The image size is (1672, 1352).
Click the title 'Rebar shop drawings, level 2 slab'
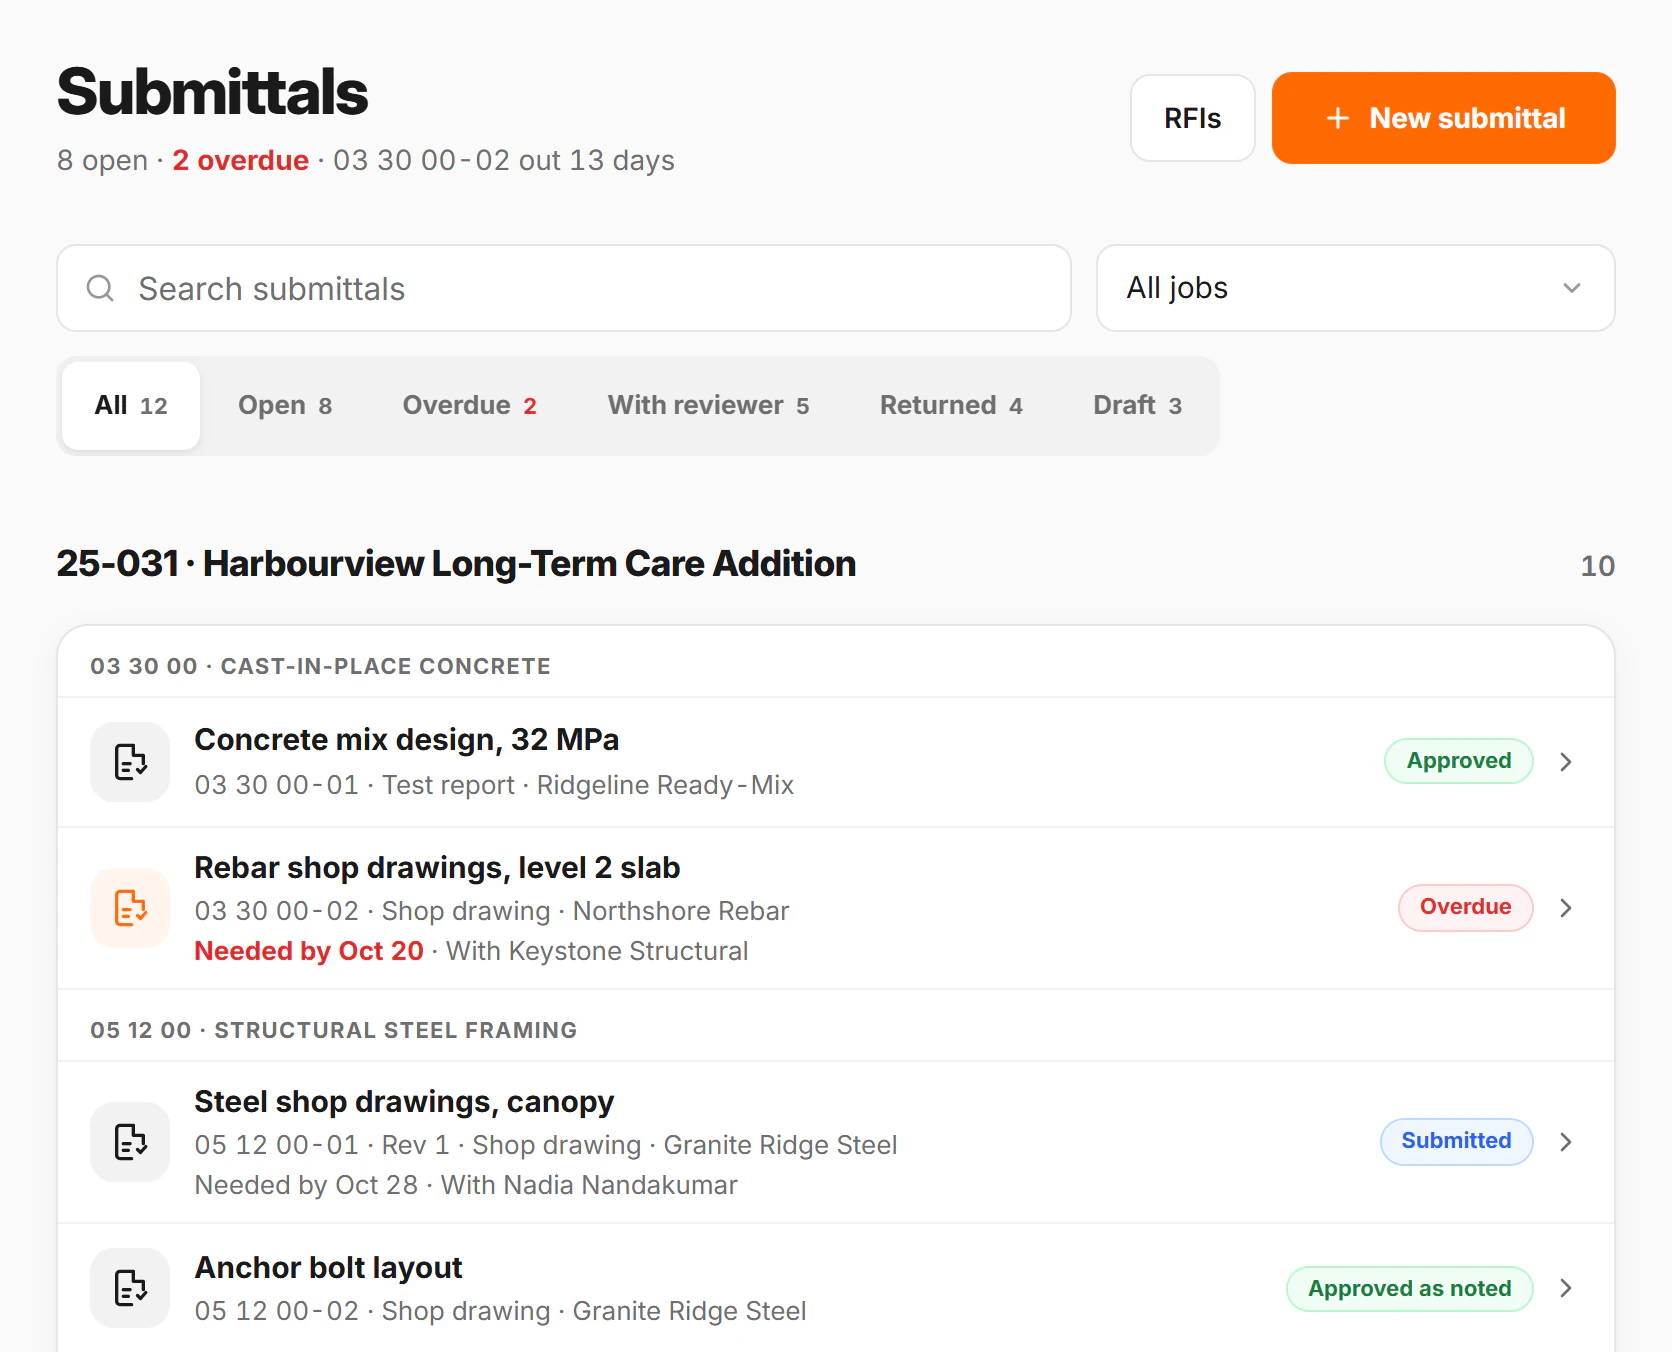point(437,868)
